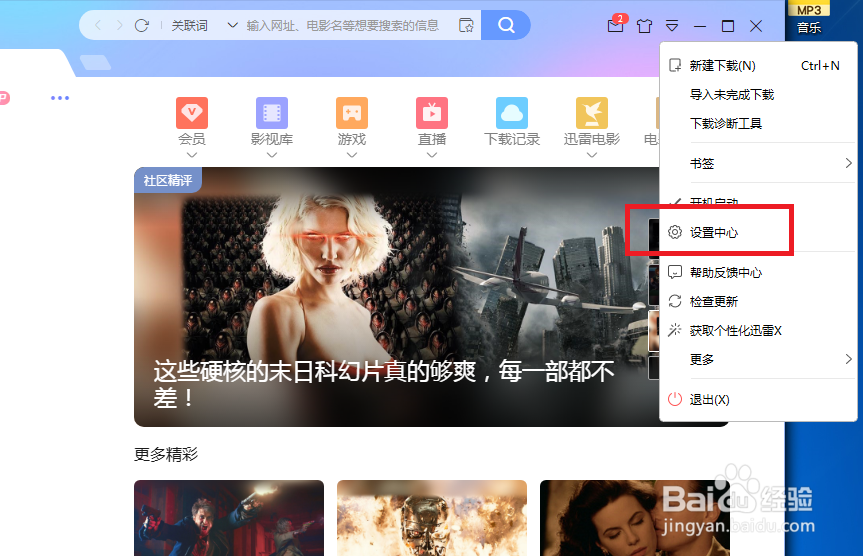Open the 游戏 games icon
This screenshot has height=556, width=863.
352,113
